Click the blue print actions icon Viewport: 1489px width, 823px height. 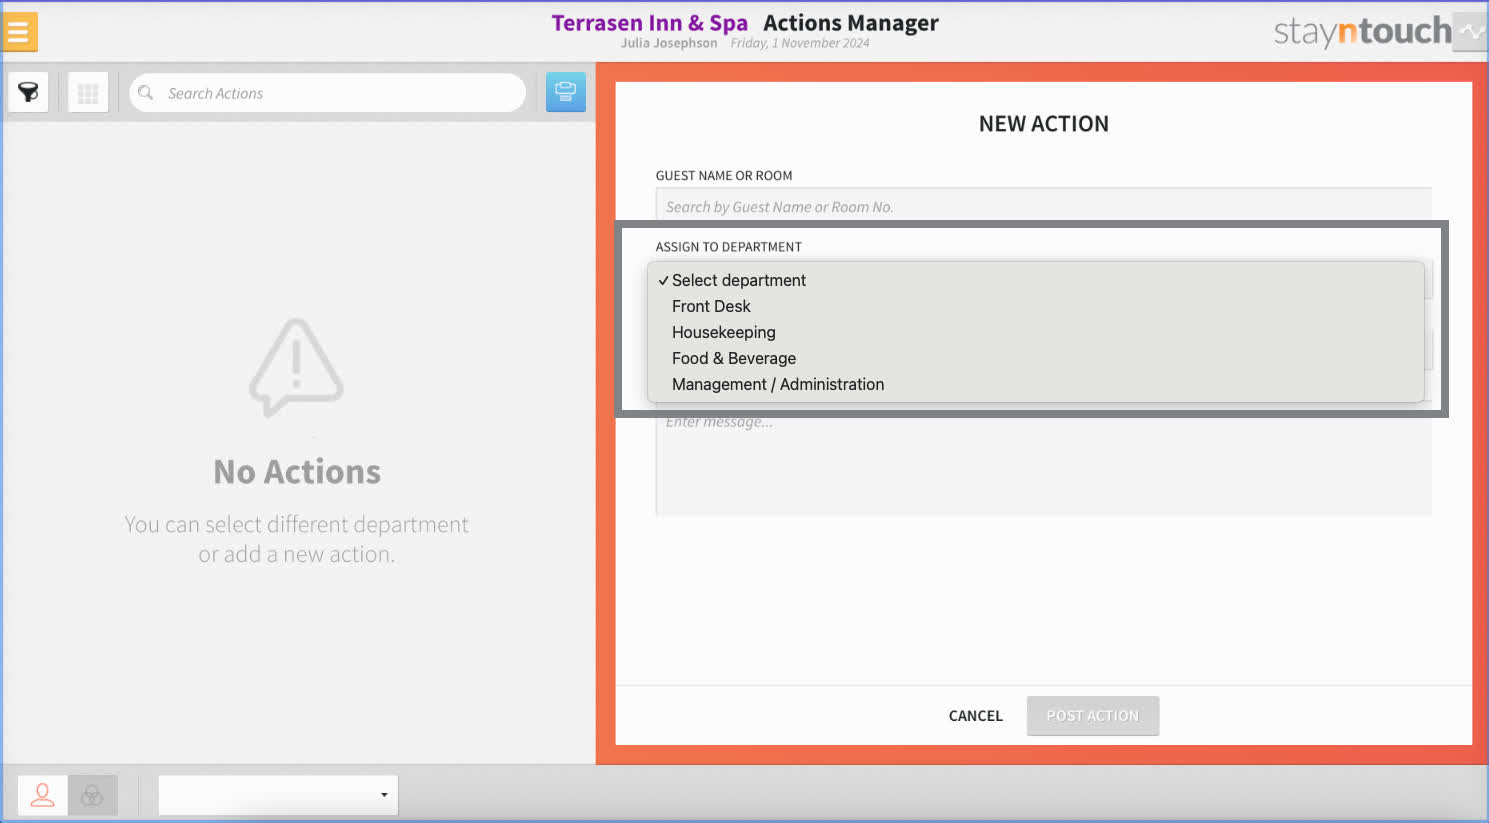point(565,92)
